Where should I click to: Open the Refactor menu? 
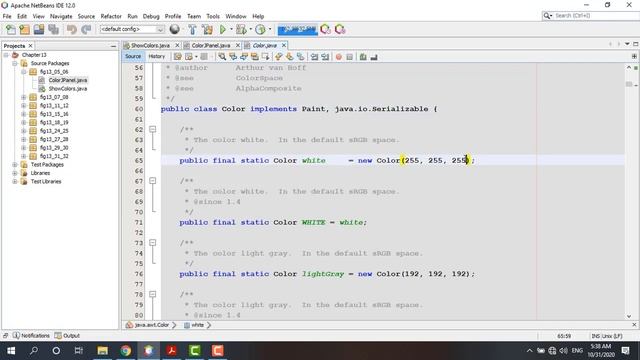click(111, 16)
